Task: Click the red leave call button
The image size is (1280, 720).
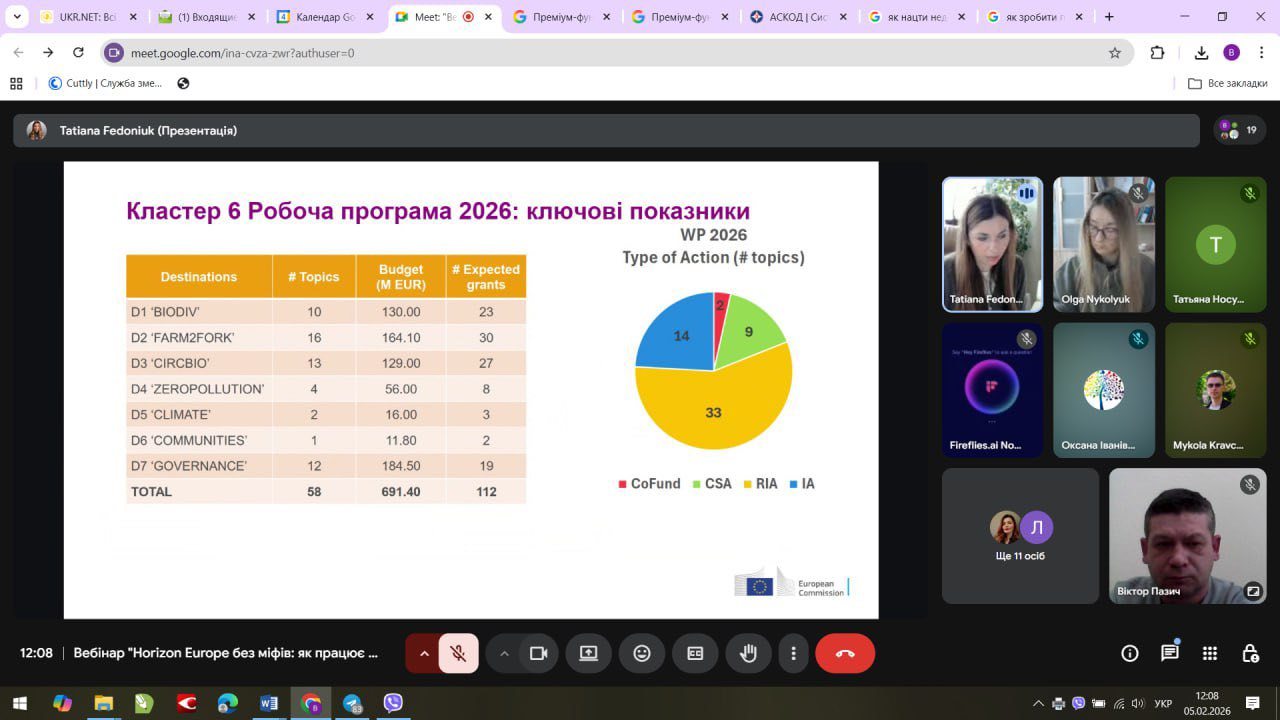Action: tap(844, 653)
